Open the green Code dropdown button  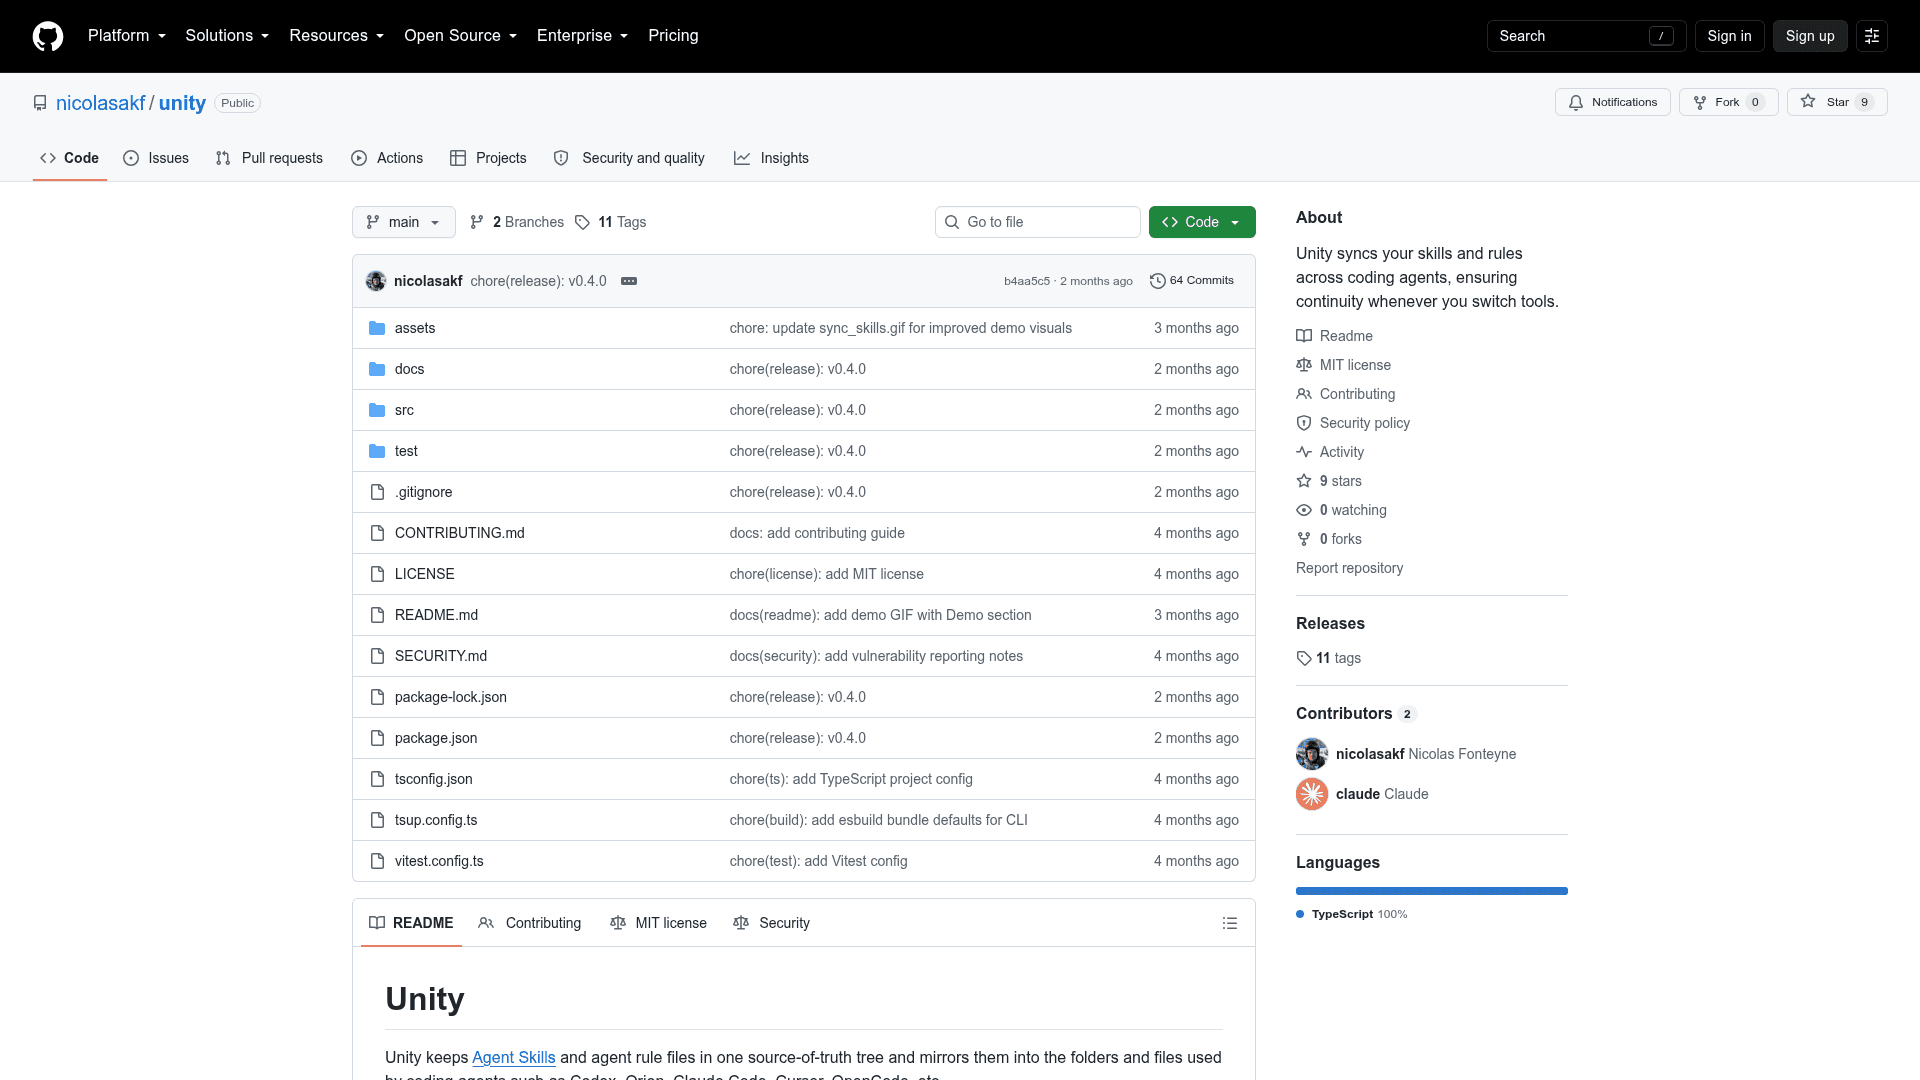pyautogui.click(x=1202, y=222)
